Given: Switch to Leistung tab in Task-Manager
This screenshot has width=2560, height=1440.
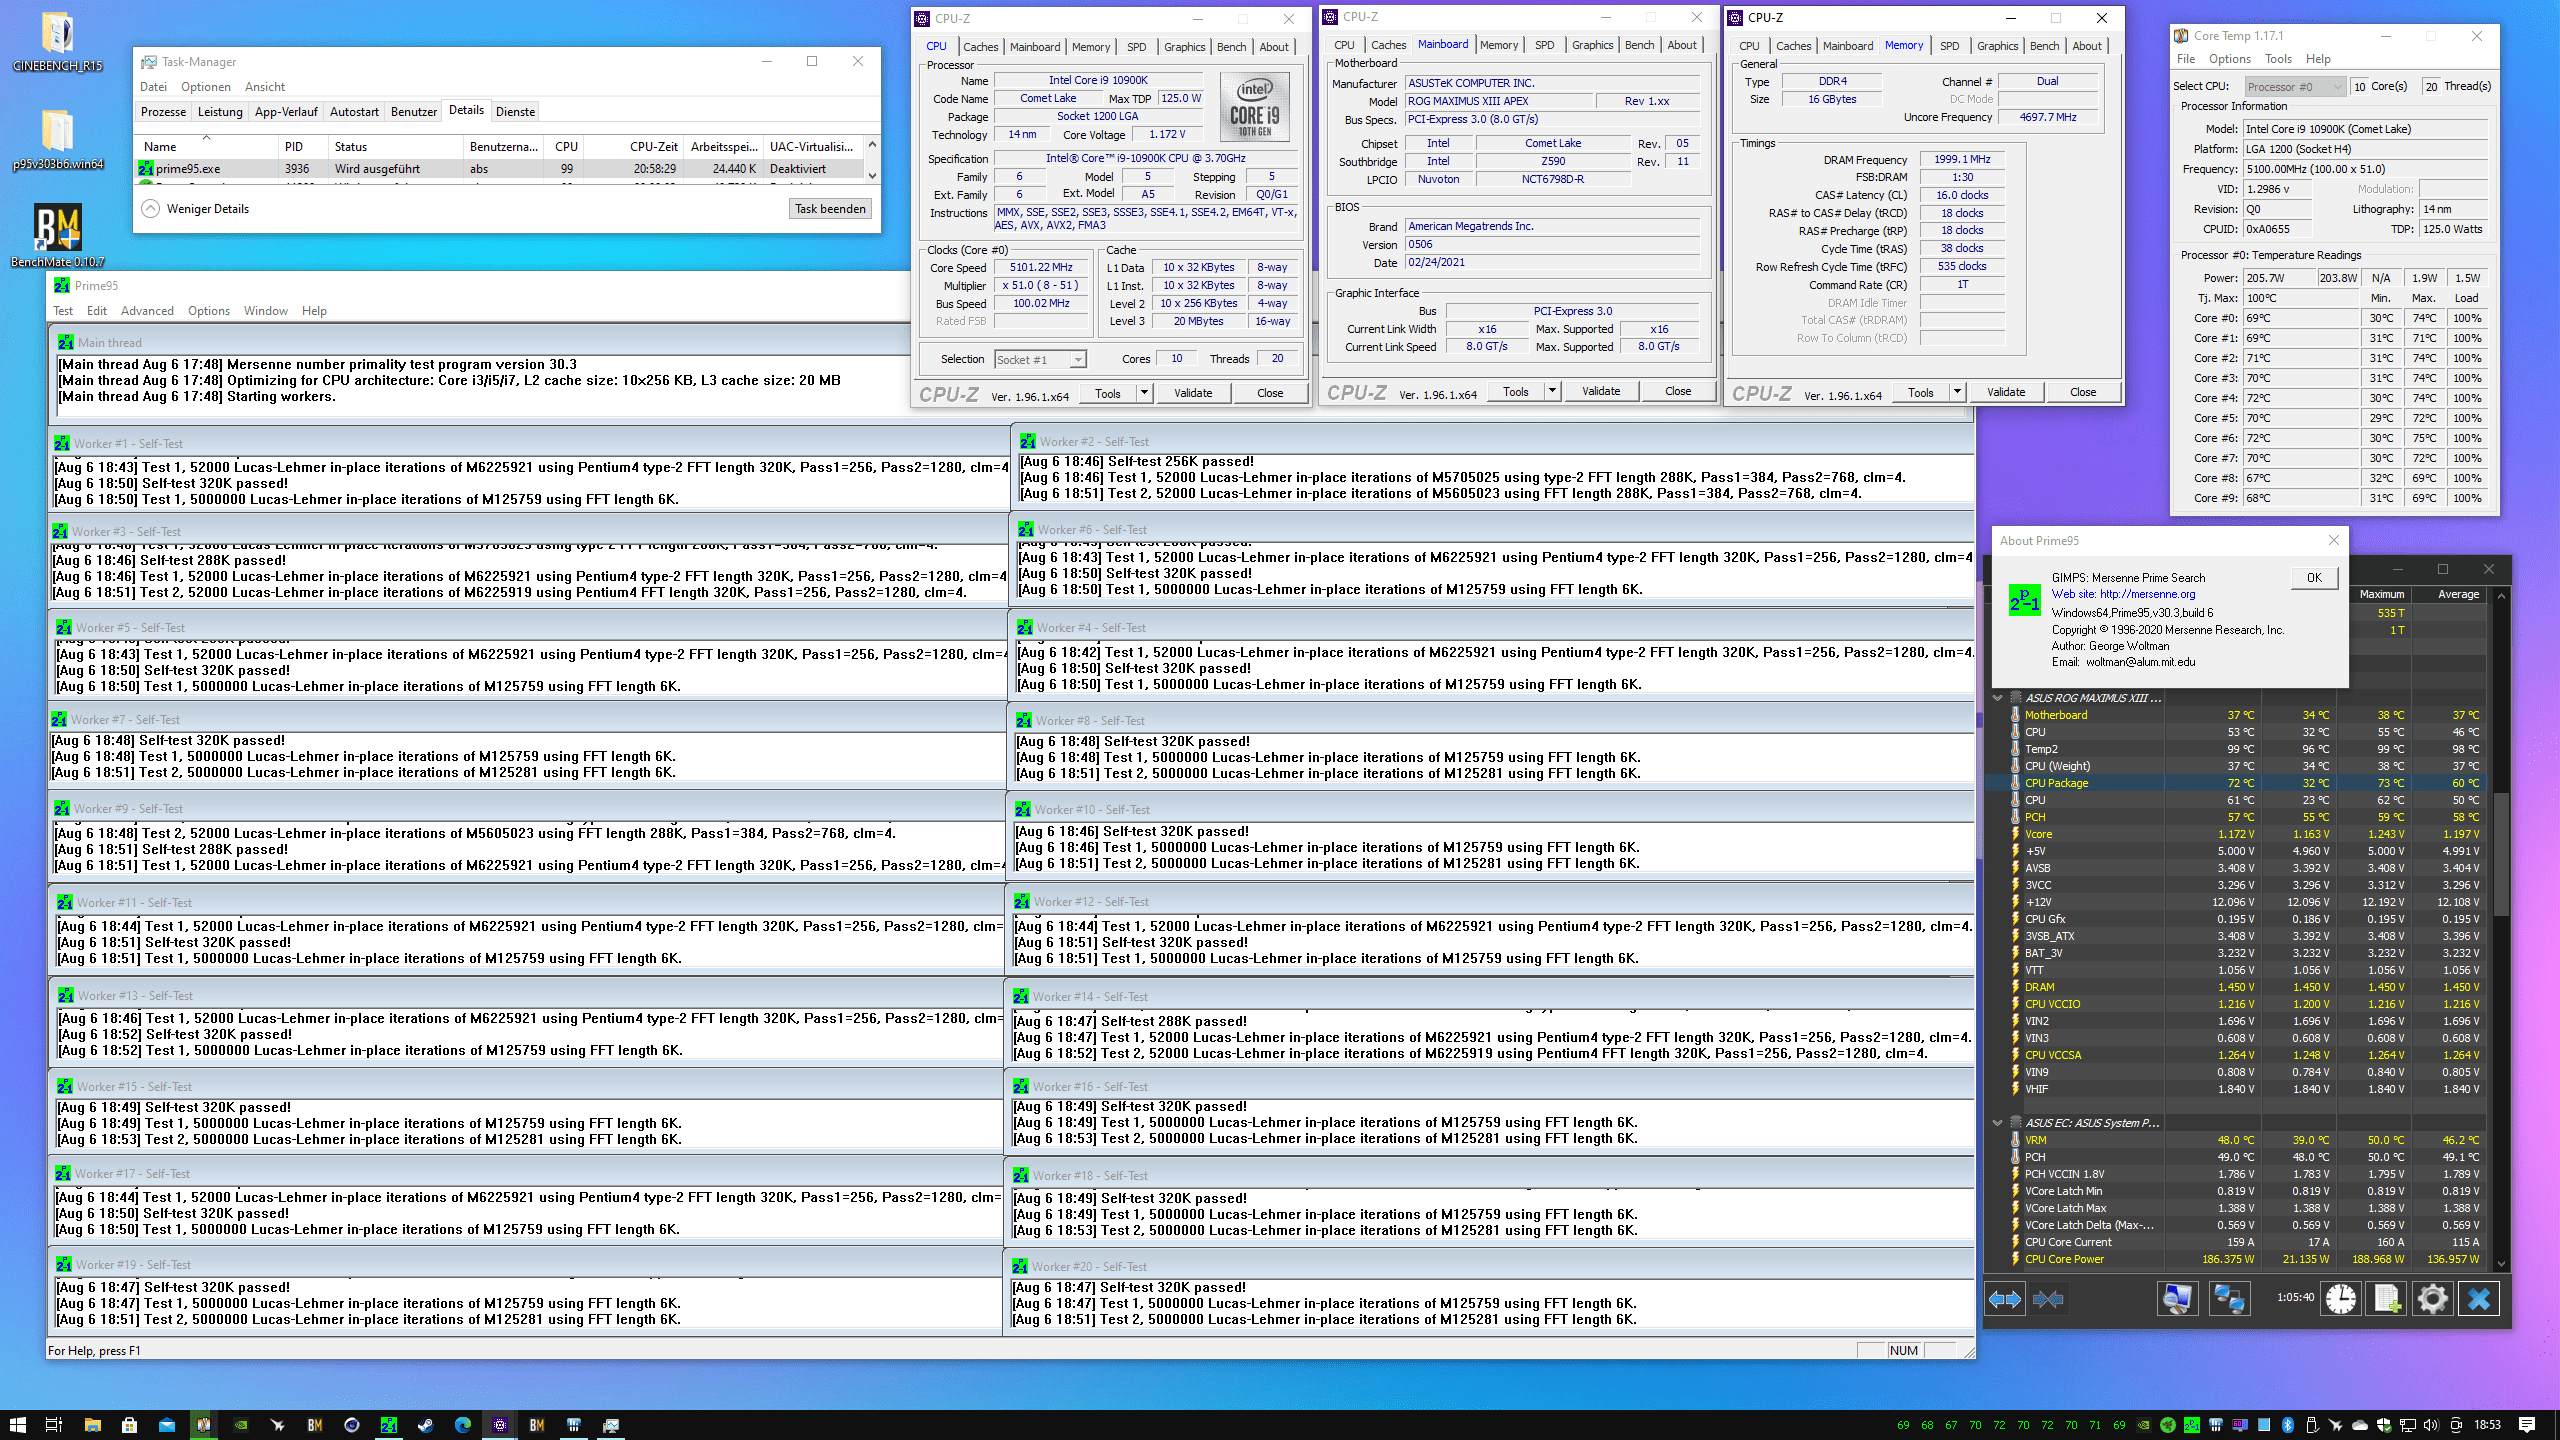Looking at the screenshot, I should (x=220, y=112).
